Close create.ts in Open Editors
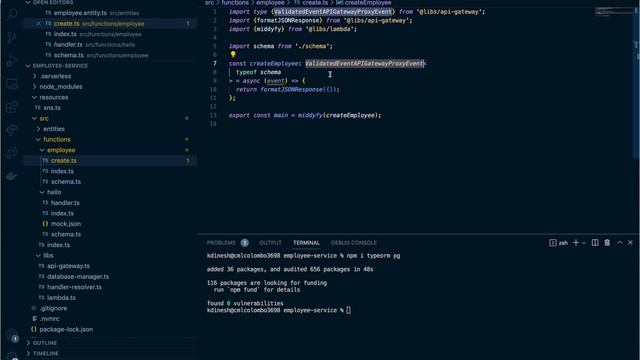 pyautogui.click(x=38, y=24)
